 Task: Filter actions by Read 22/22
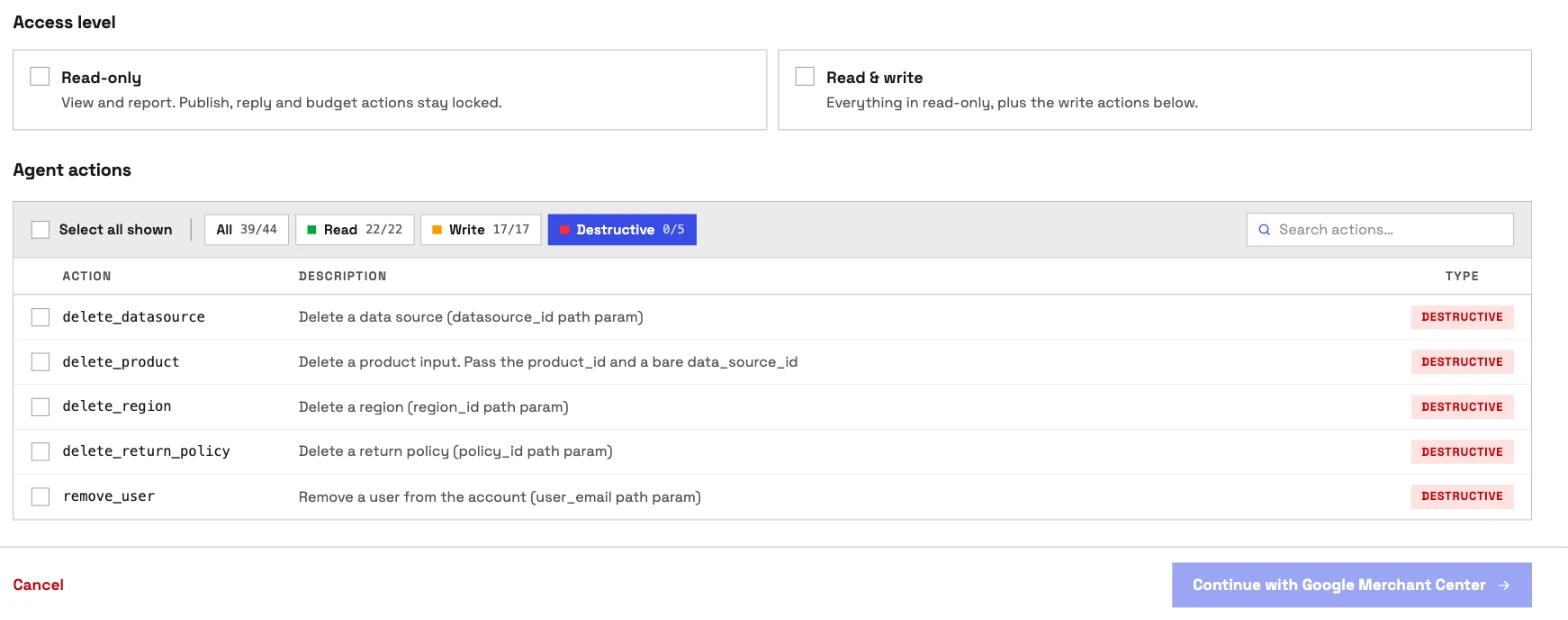pyautogui.click(x=355, y=230)
